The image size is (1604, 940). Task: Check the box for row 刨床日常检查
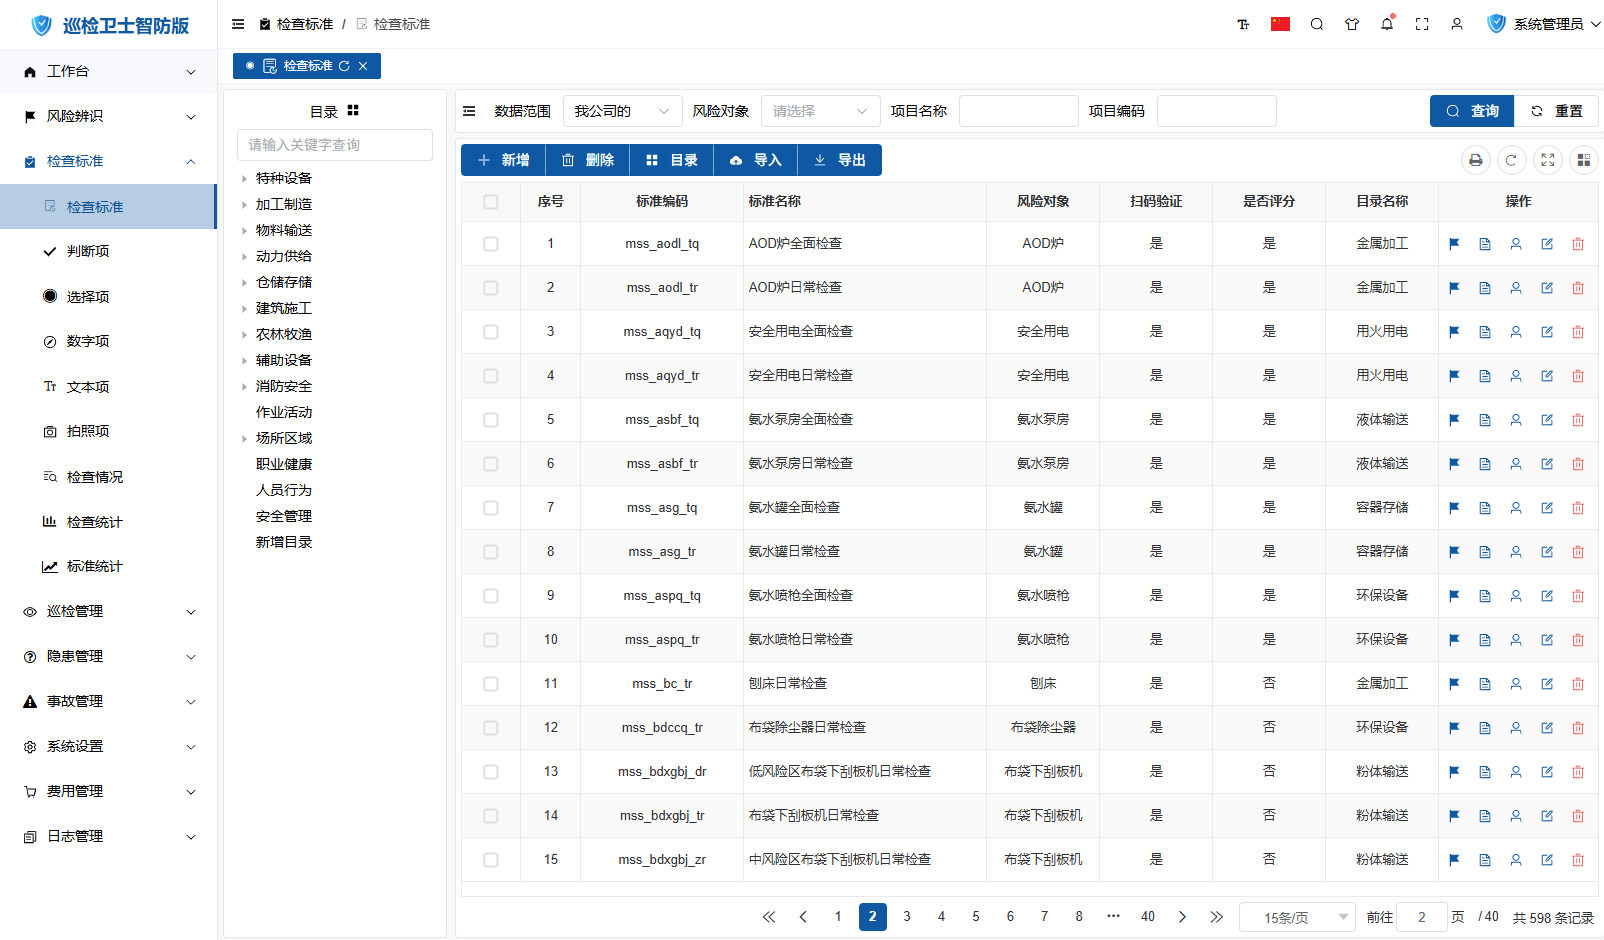(x=490, y=684)
